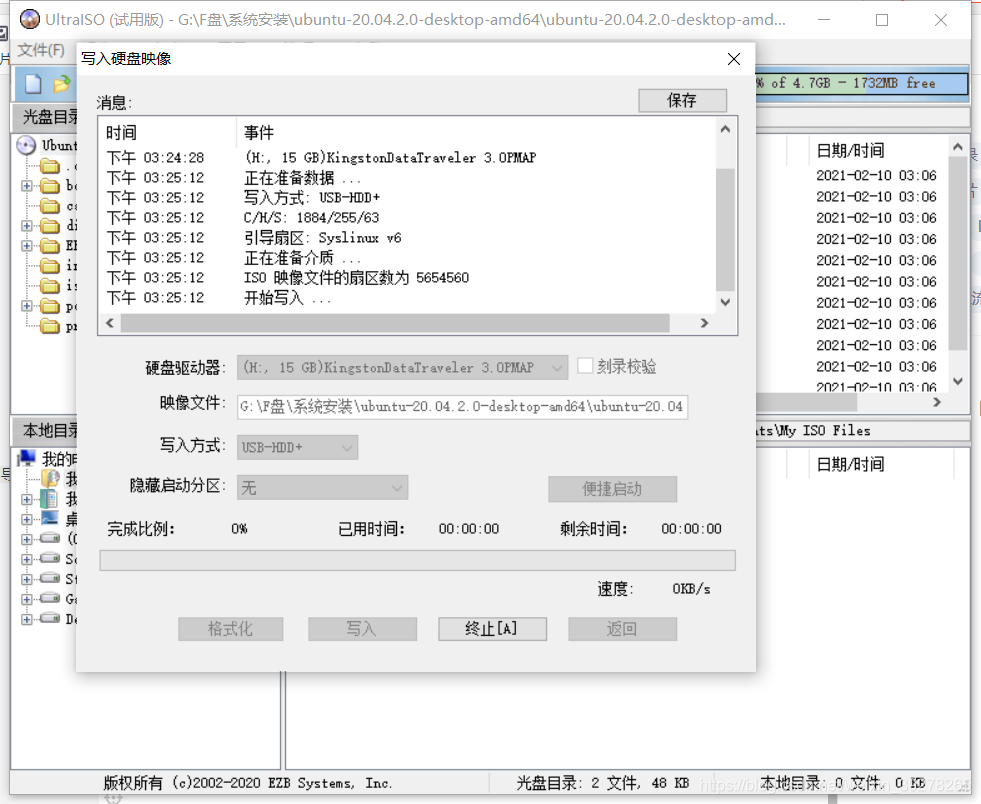
Task: Expand the 'D' drive node in local tree
Action: (26, 619)
